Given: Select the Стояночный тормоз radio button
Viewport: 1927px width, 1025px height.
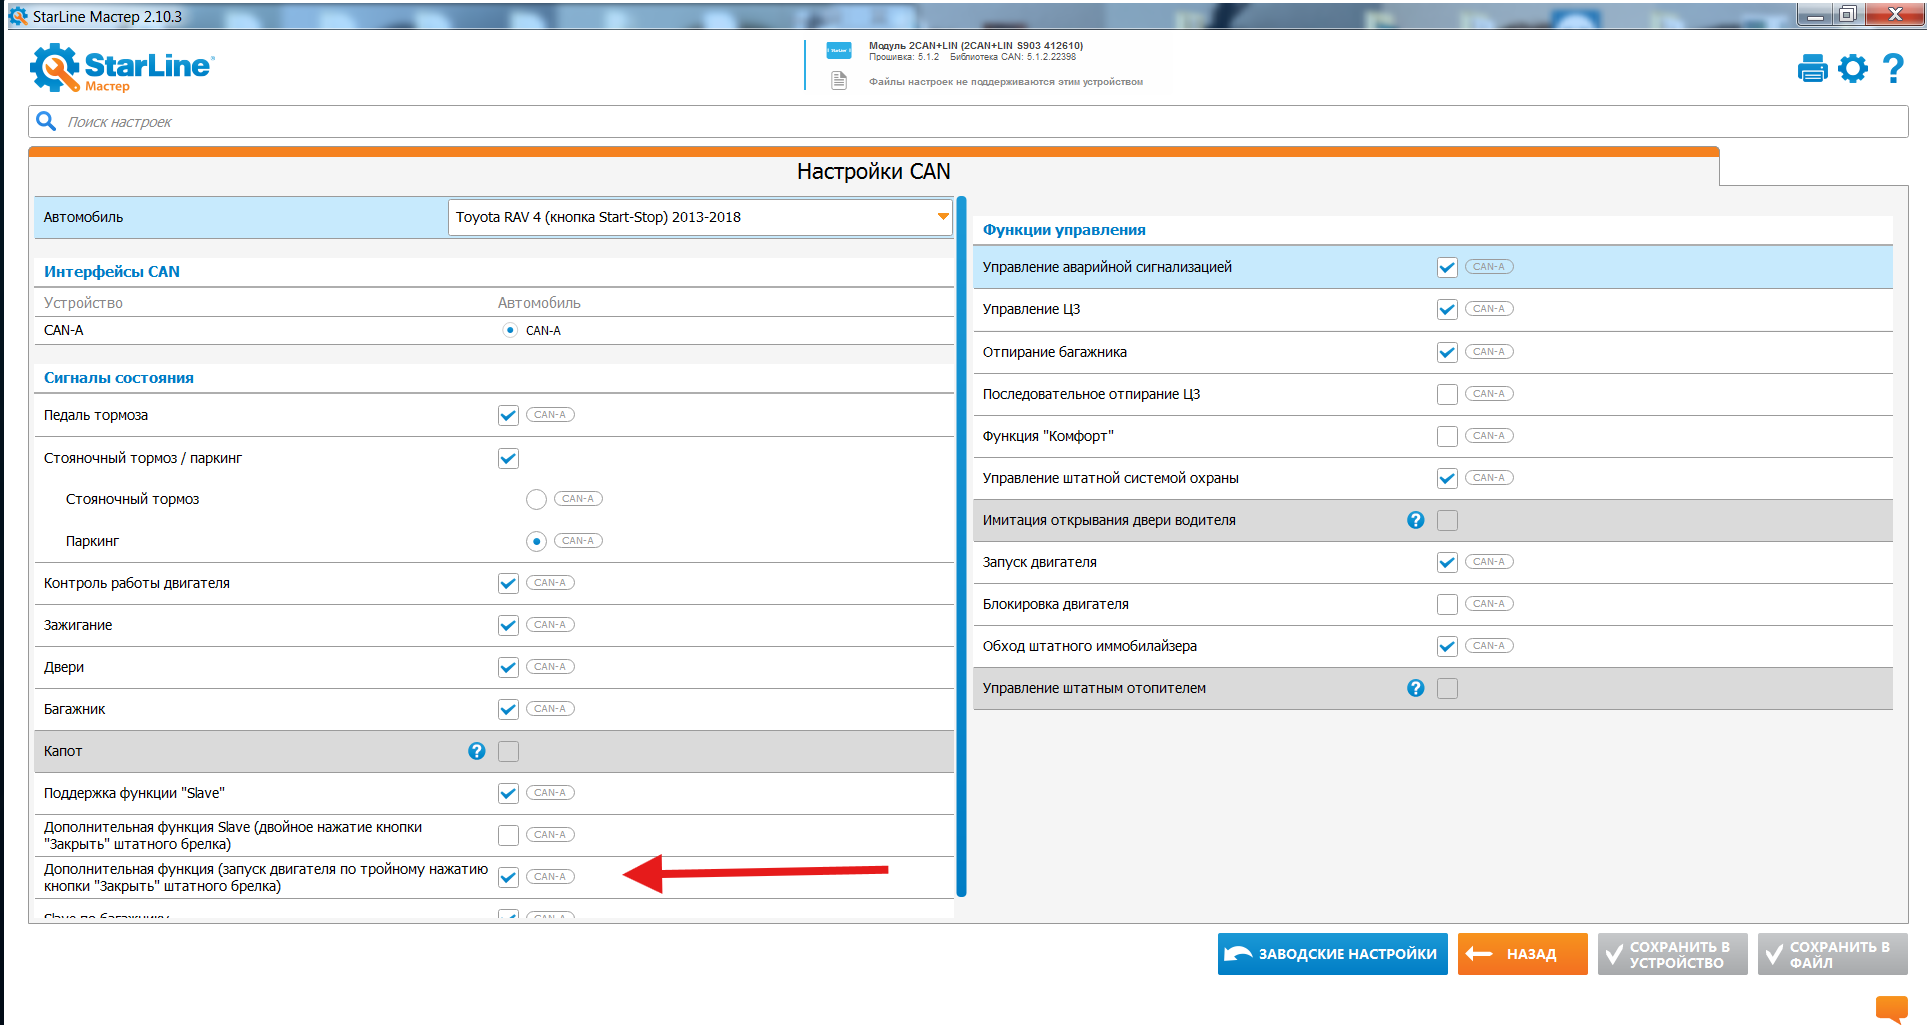Looking at the screenshot, I should 536,500.
